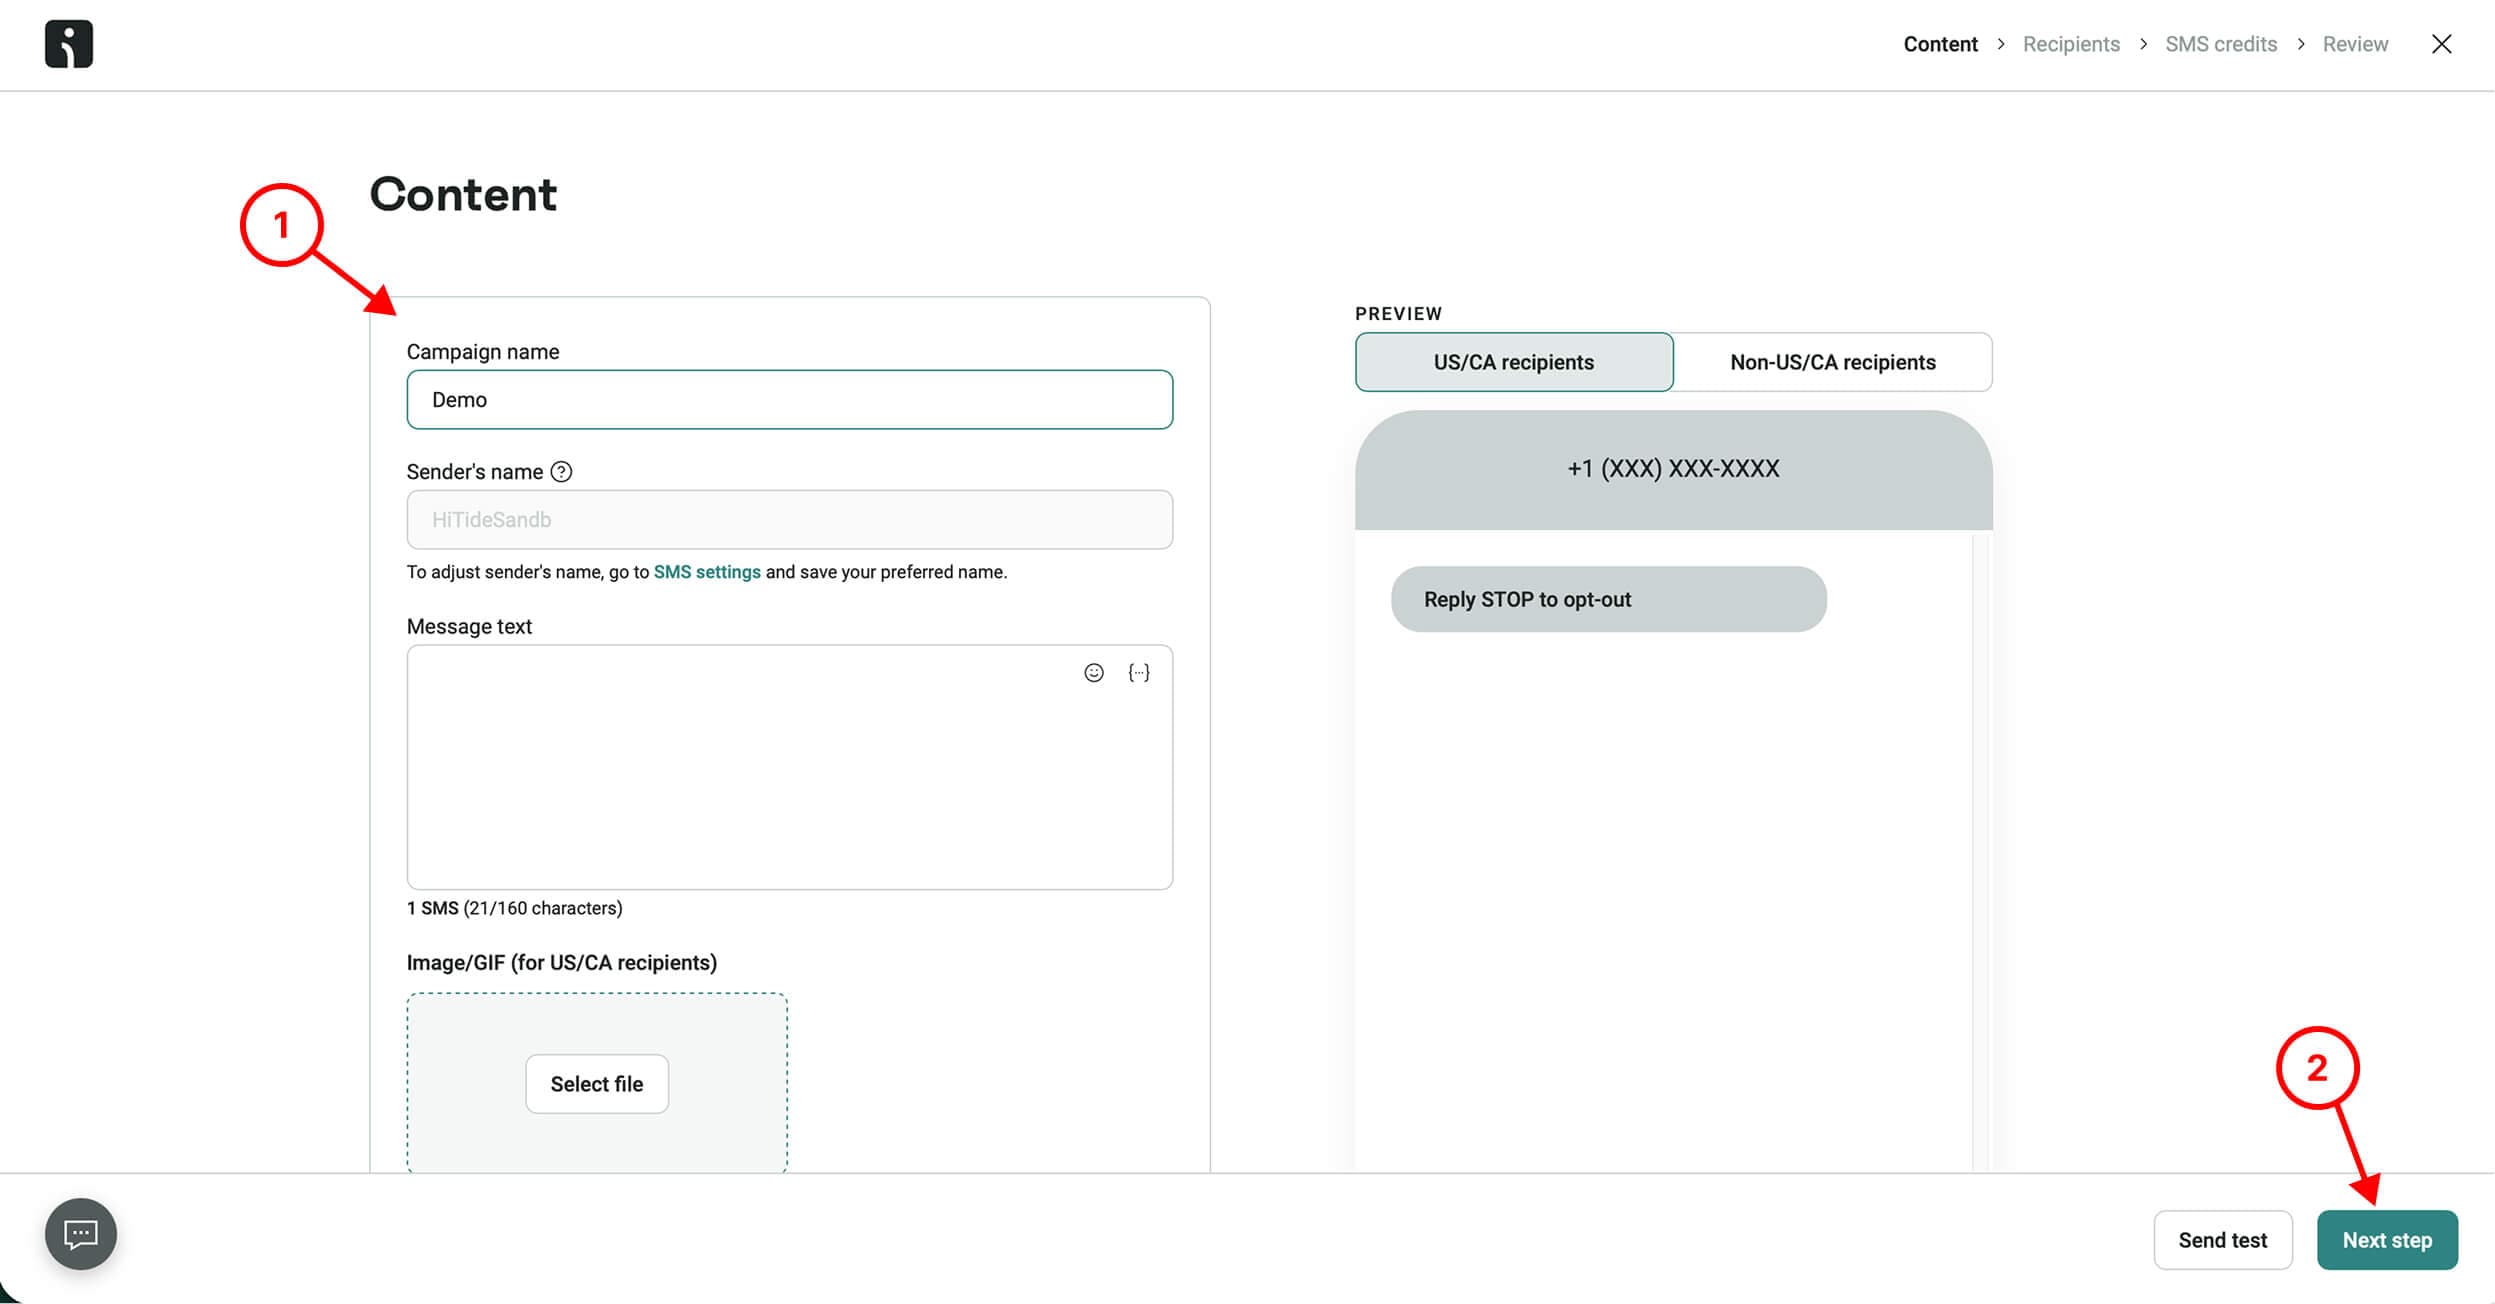Click the Omnisend logo icon
Screen dimensions: 2495x1304
69,44
